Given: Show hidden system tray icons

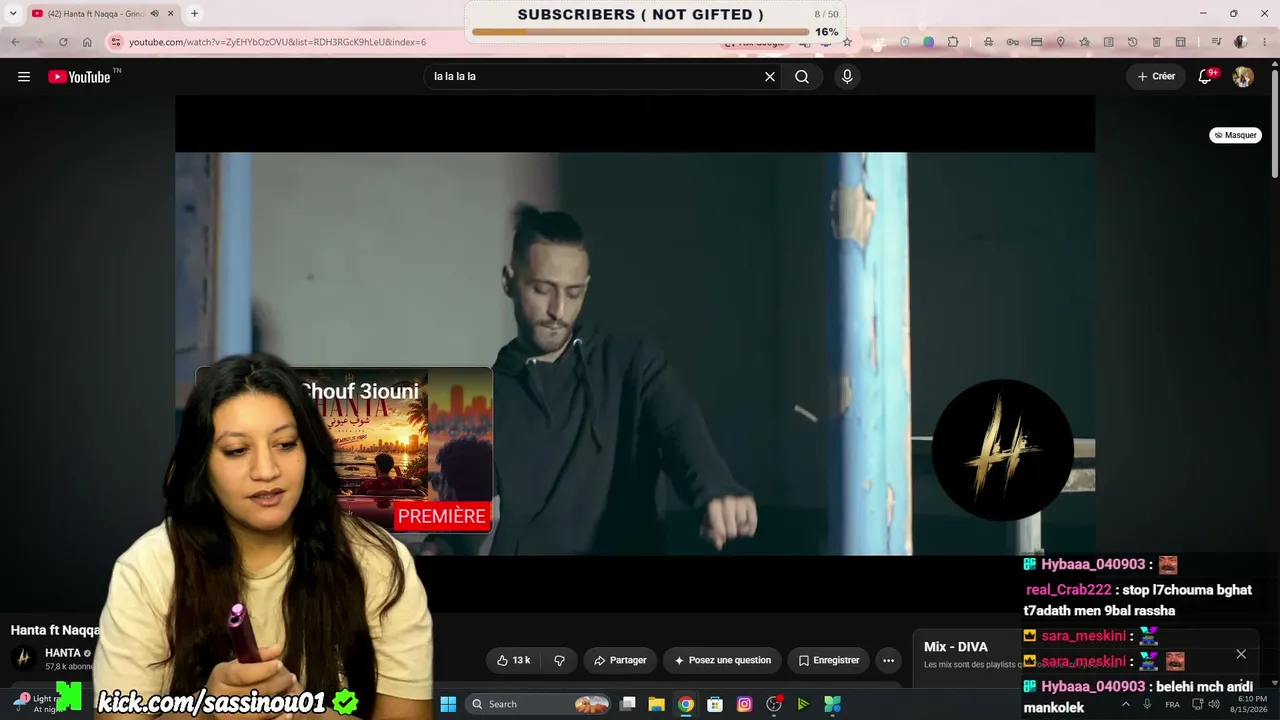Looking at the screenshot, I should click(x=1126, y=704).
